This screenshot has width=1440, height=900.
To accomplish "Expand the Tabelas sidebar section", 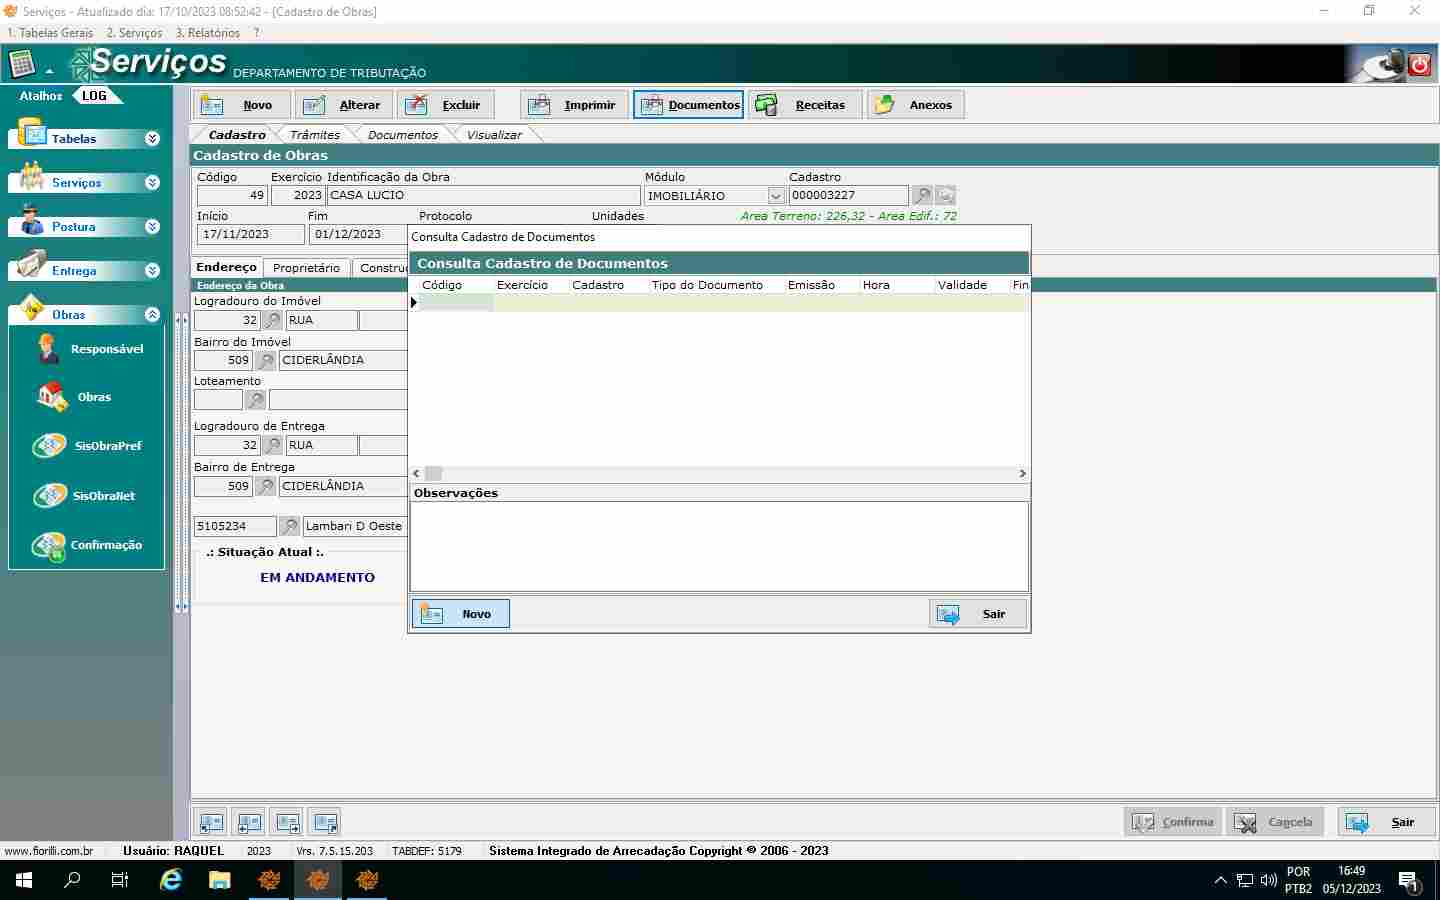I will click(152, 139).
